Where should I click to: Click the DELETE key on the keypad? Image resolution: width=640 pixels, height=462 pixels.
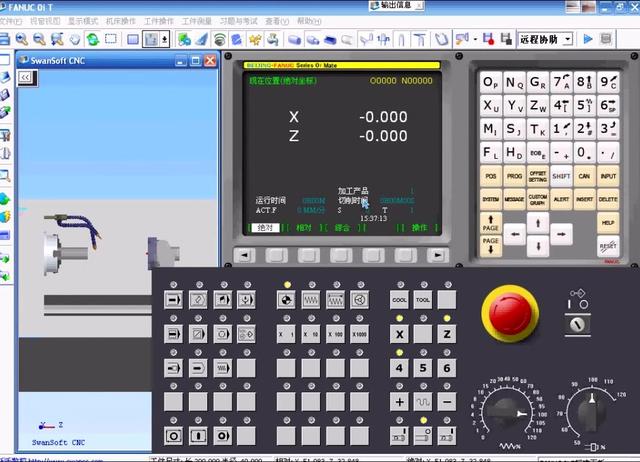click(x=608, y=199)
